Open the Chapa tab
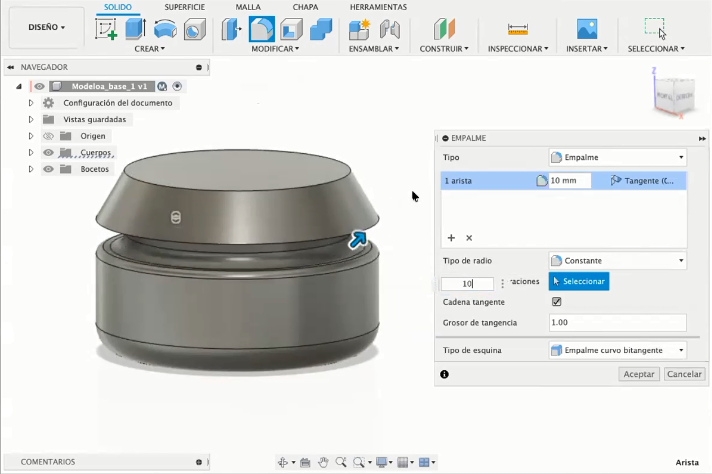 coord(306,7)
